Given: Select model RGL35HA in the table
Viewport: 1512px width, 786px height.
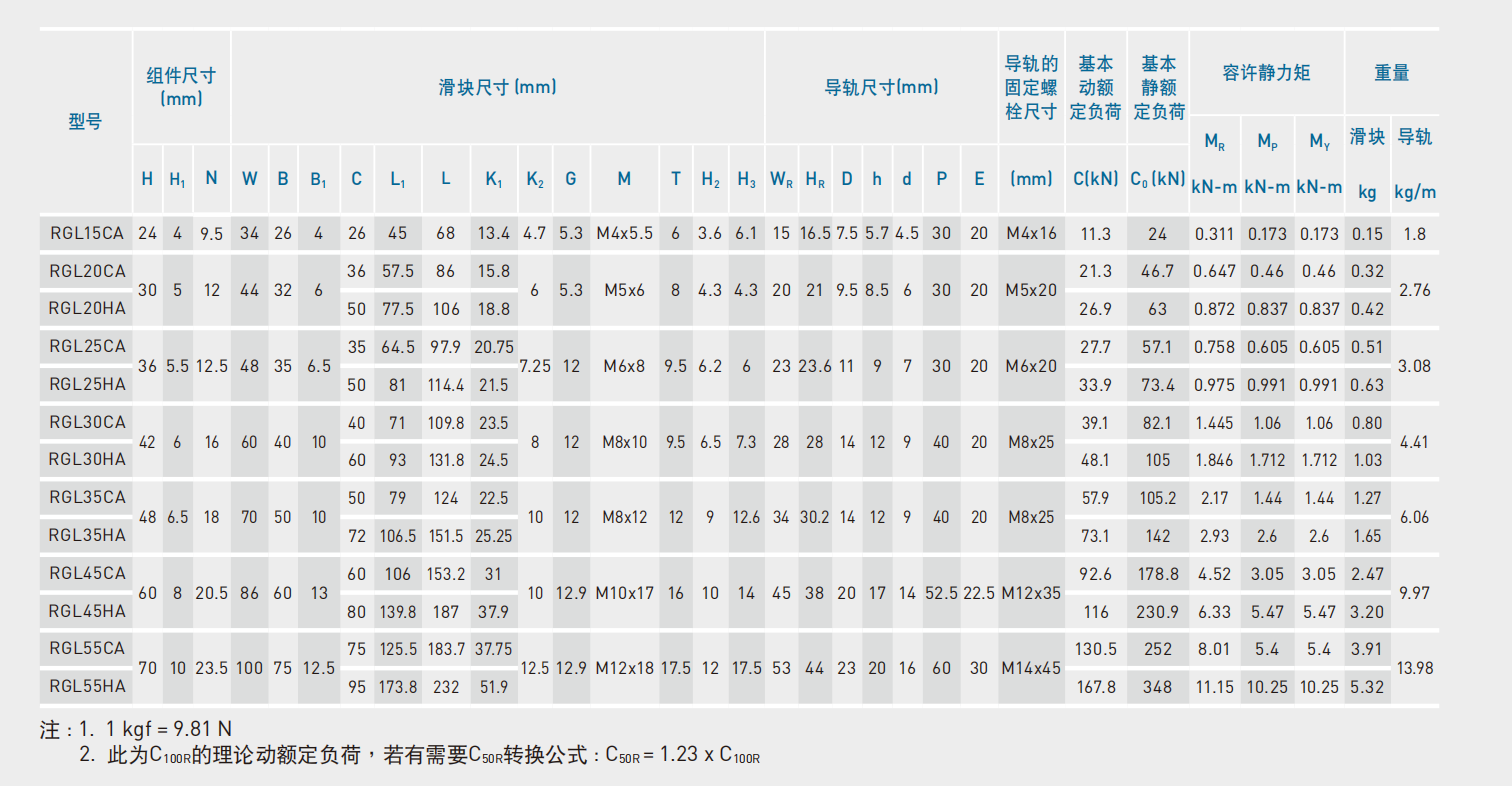Looking at the screenshot, I should pos(86,536).
